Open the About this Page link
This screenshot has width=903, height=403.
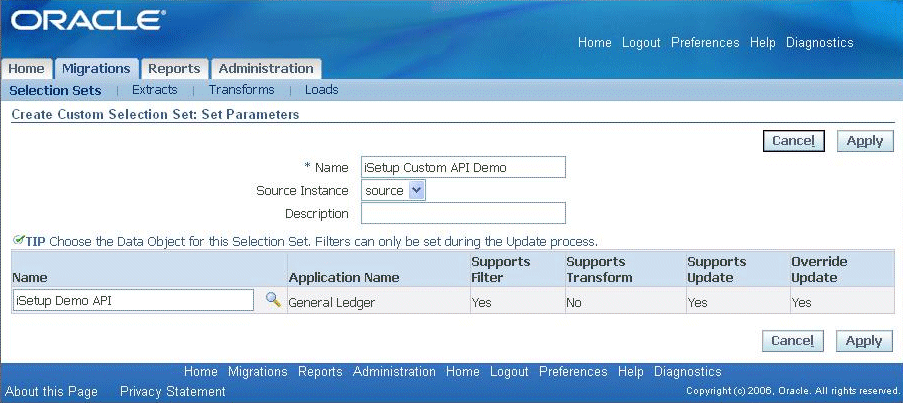(x=51, y=391)
